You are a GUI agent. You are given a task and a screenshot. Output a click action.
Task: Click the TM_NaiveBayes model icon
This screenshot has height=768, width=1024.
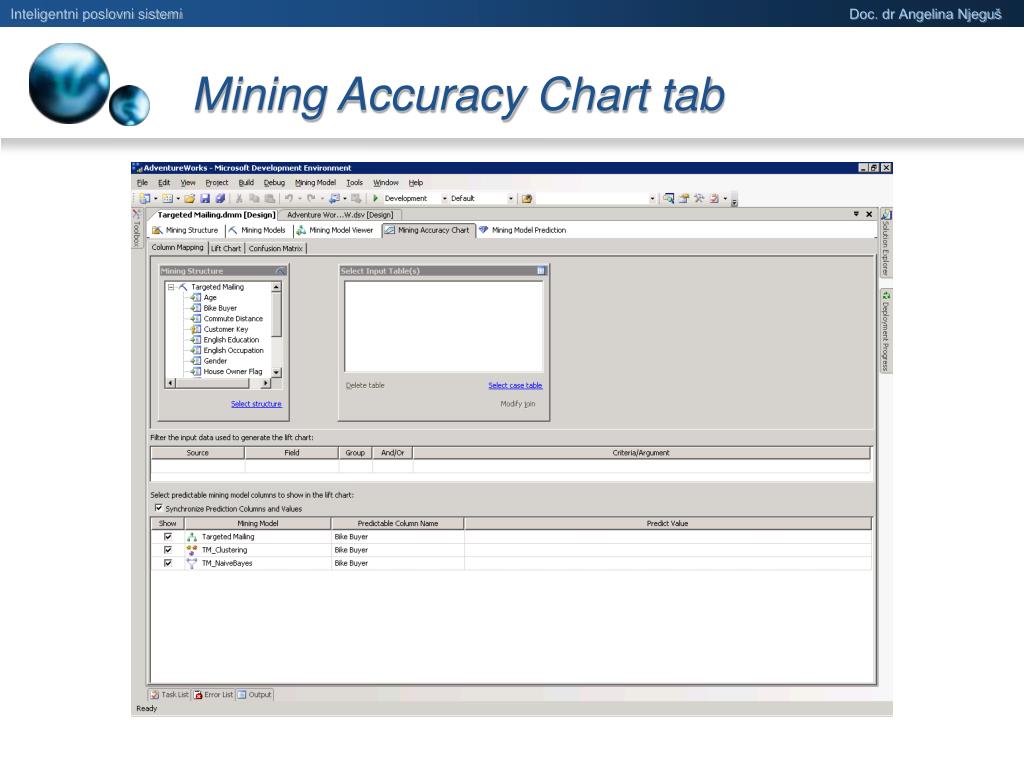point(191,563)
